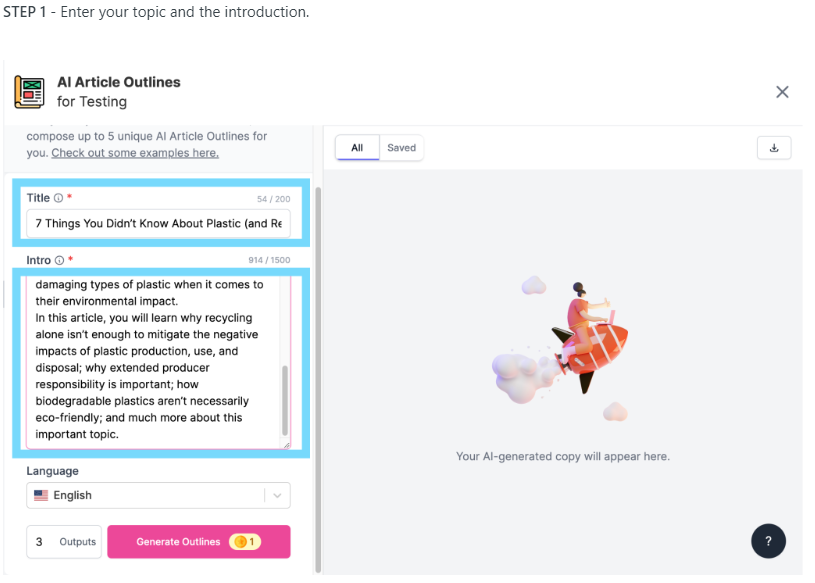Screen dimensions: 815x583
Task: Expand the Language dropdown chevron
Action: (277, 495)
